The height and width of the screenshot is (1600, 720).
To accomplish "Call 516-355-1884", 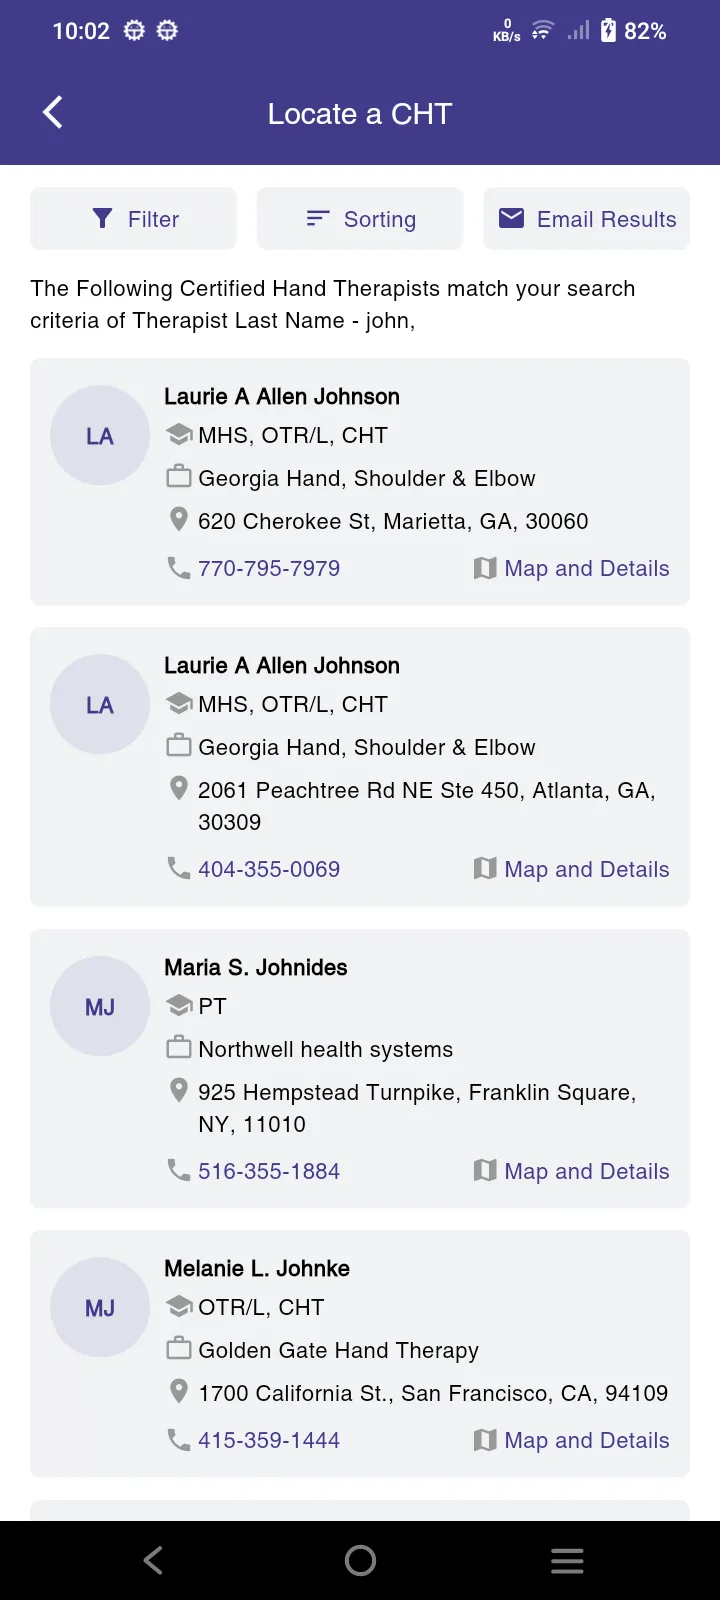I will pyautogui.click(x=269, y=1171).
